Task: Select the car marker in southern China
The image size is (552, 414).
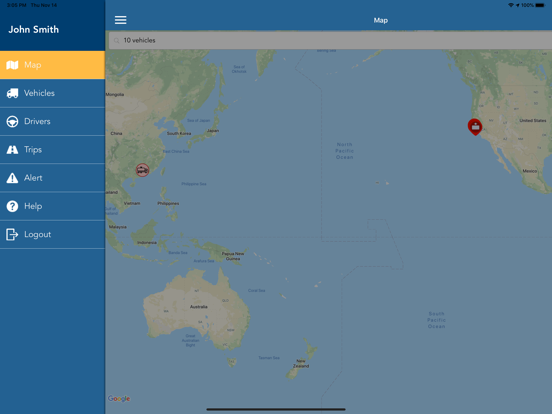Action: point(142,170)
